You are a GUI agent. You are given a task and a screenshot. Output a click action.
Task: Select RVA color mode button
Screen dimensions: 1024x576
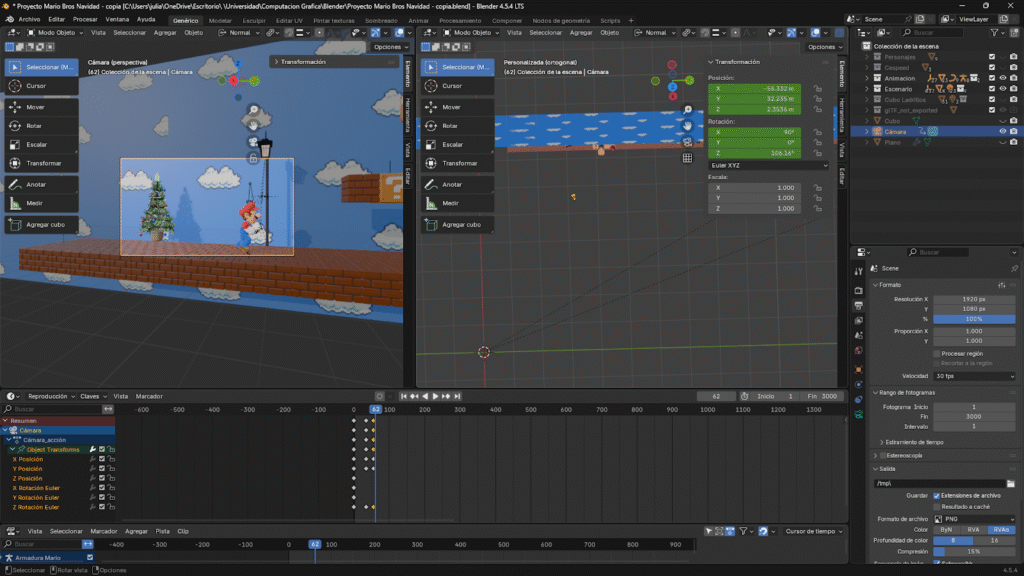pos(973,530)
